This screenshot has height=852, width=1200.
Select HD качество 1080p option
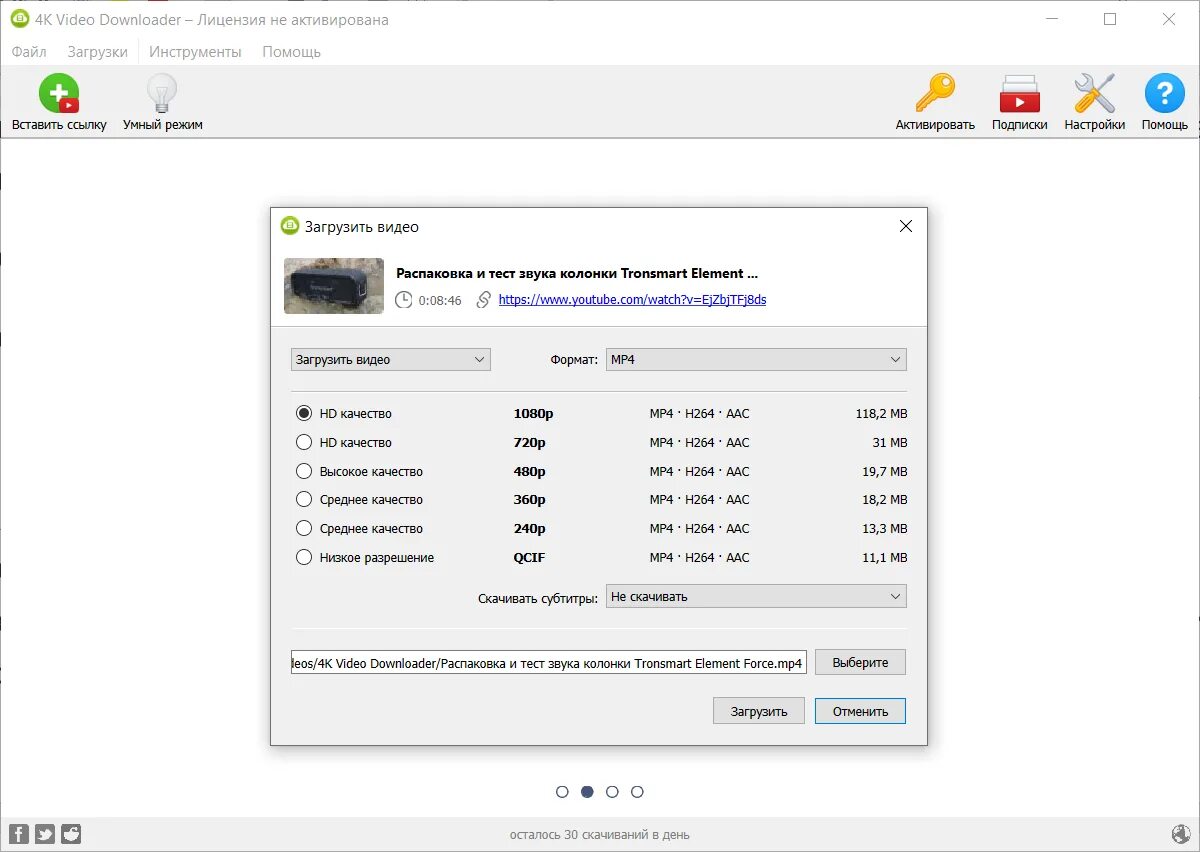(x=304, y=413)
